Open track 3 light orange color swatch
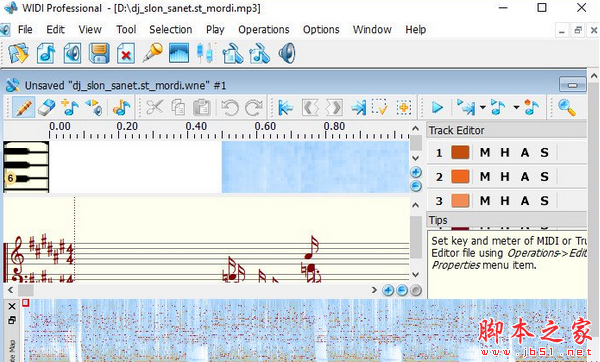 [460, 201]
